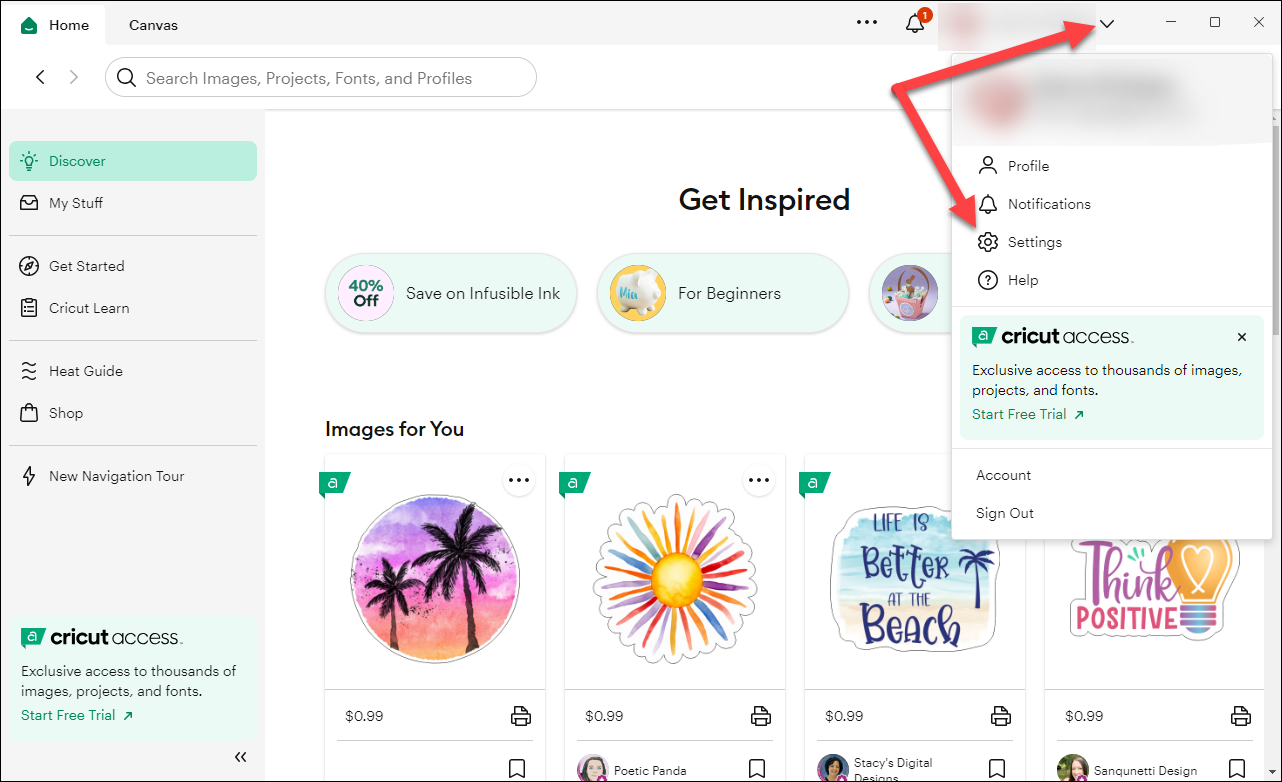Open Heat Guide from the sidebar
The width and height of the screenshot is (1282, 782).
pos(85,371)
